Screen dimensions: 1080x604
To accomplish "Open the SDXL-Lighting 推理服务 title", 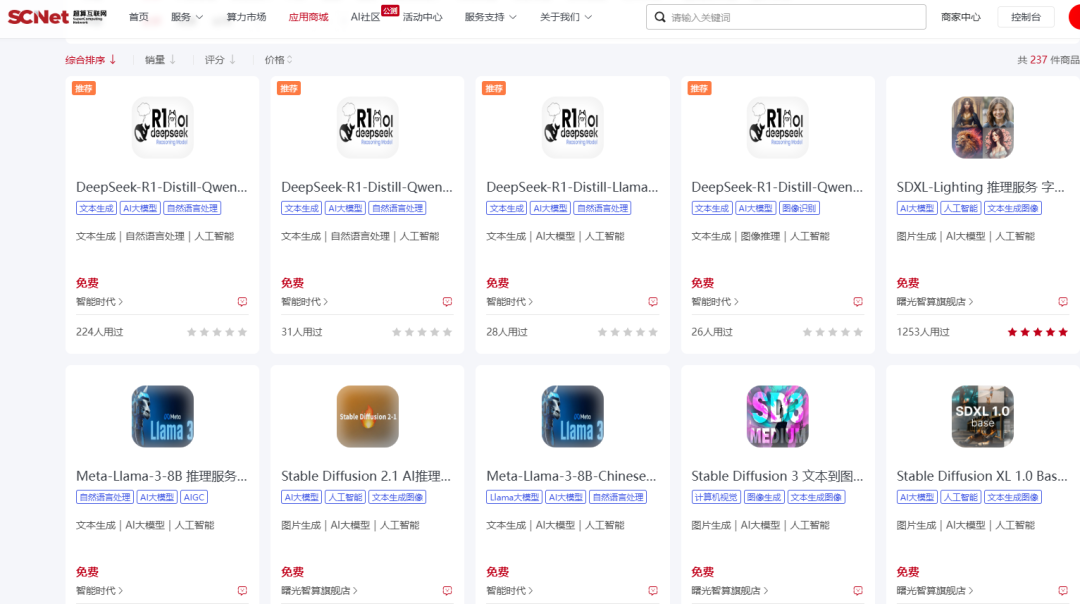I will [980, 187].
